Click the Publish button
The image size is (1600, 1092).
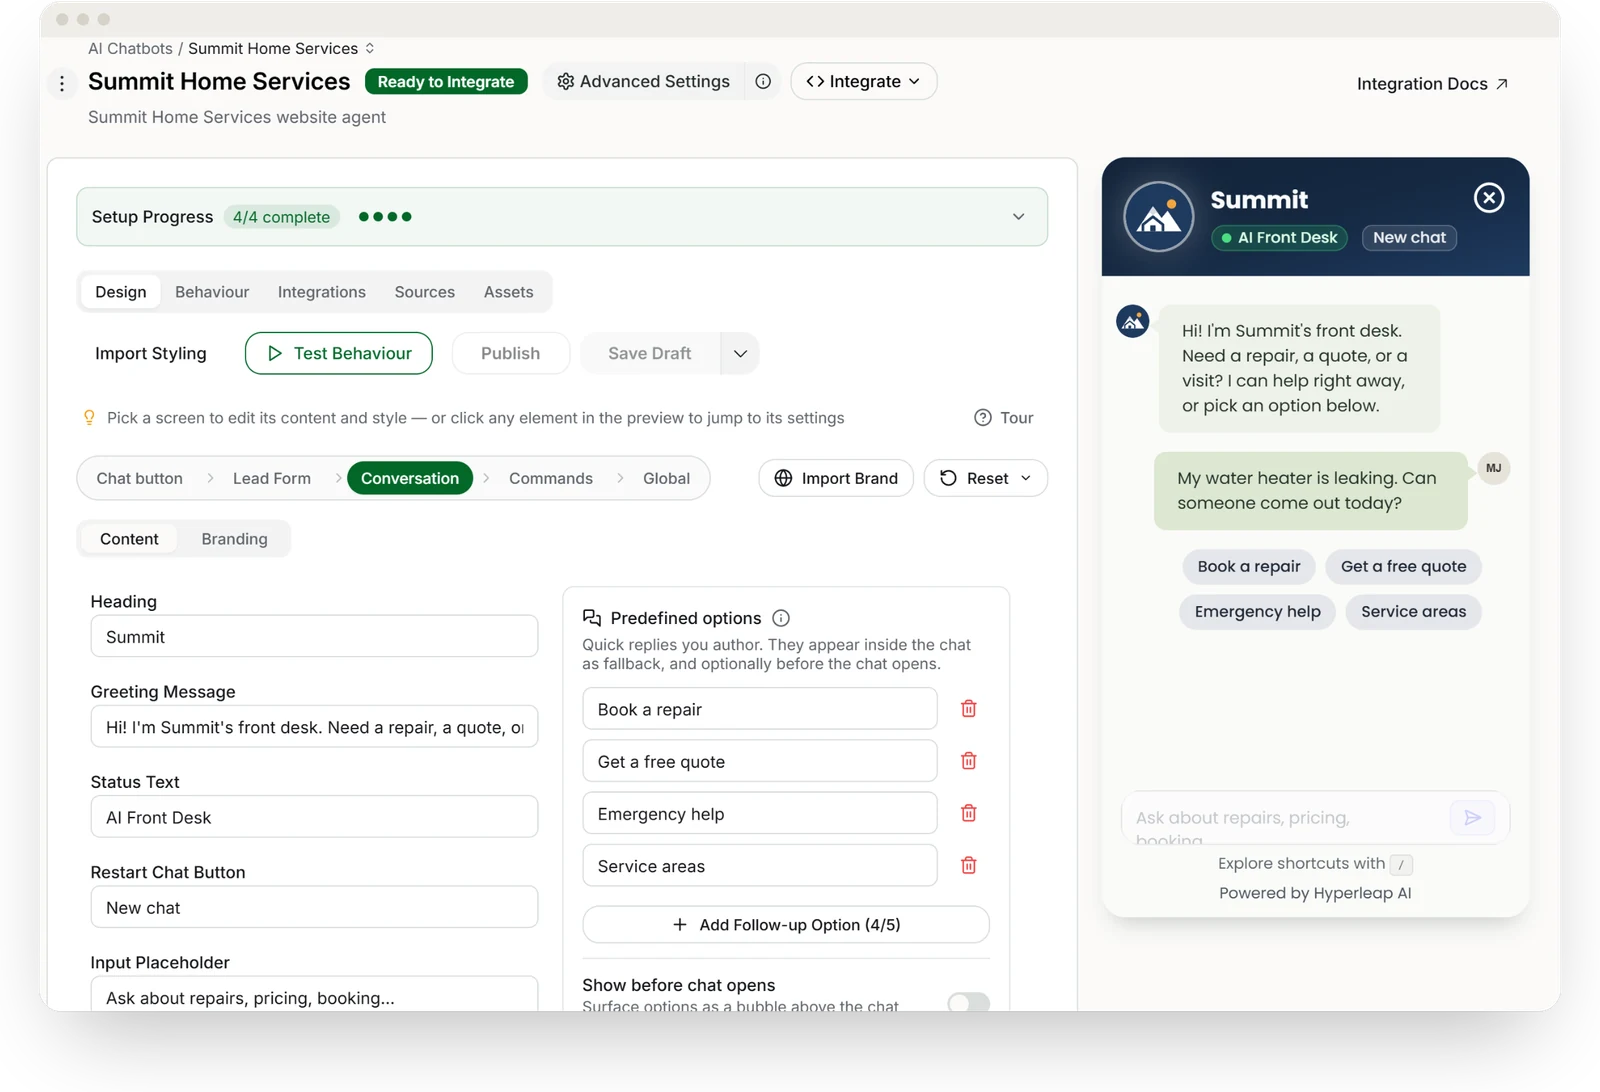[x=510, y=354]
